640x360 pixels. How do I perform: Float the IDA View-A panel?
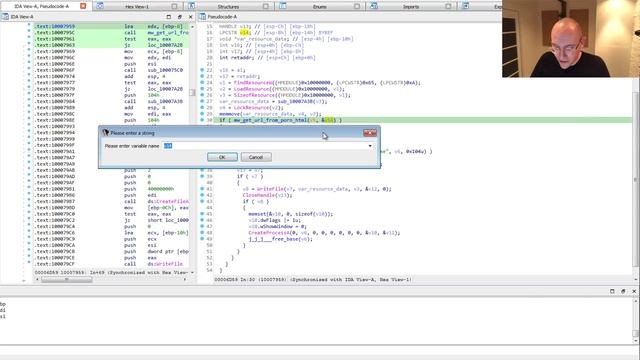pos(180,17)
